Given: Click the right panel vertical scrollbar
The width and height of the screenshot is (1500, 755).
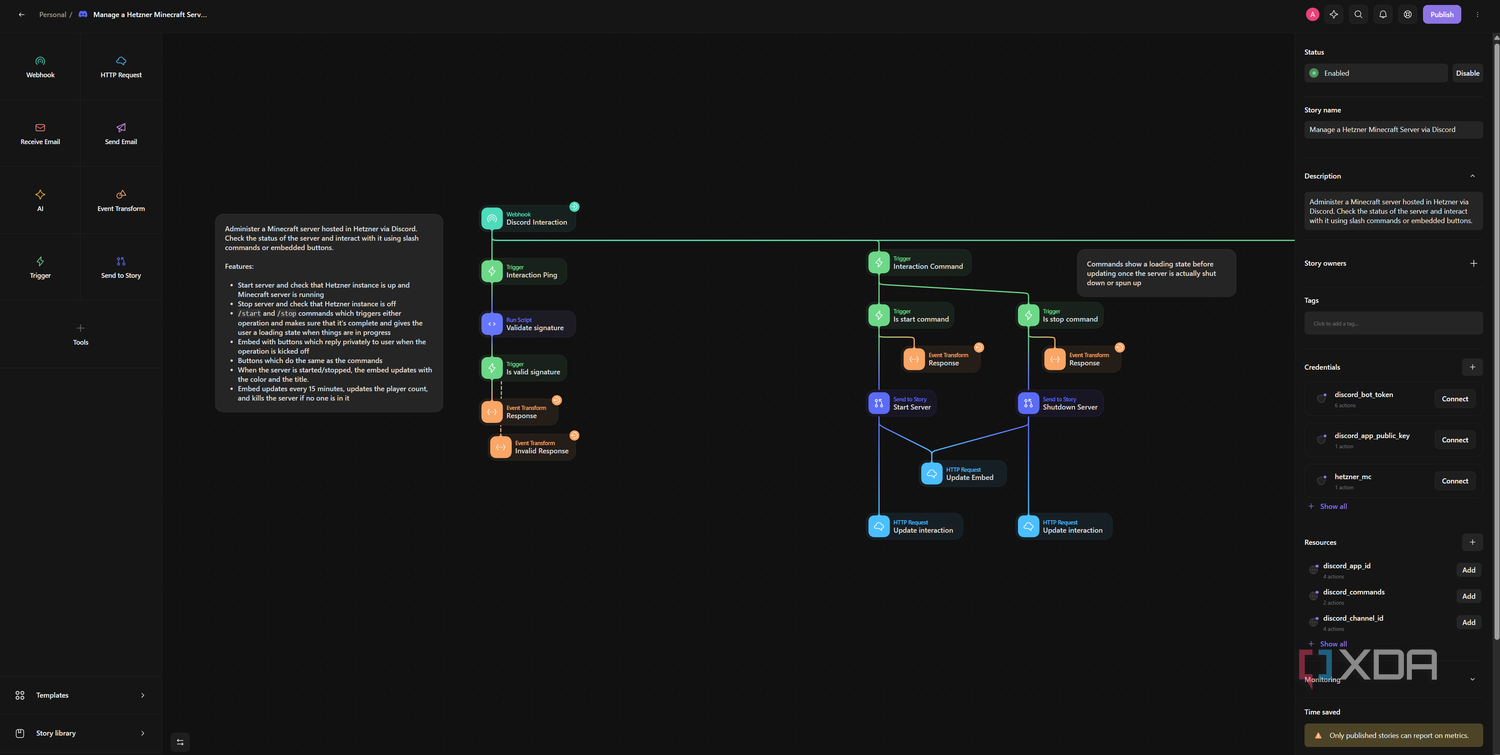Looking at the screenshot, I should pyautogui.click(x=1496, y=340).
